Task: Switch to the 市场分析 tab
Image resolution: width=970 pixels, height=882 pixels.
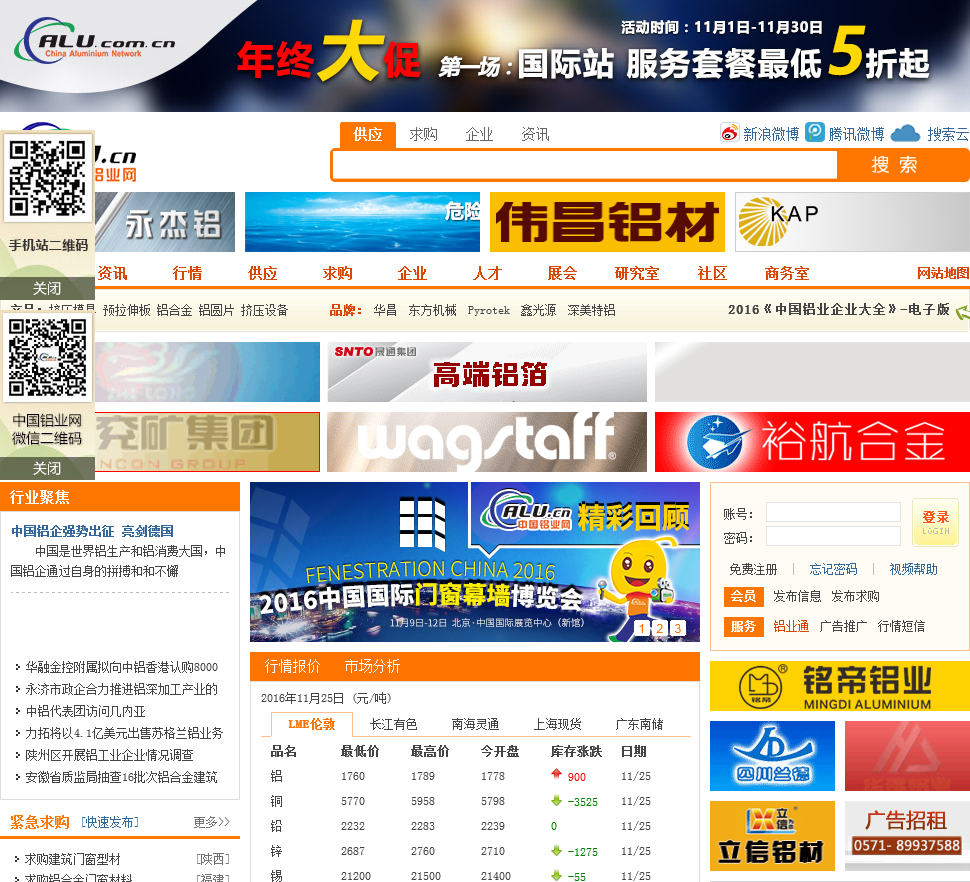Action: (372, 667)
